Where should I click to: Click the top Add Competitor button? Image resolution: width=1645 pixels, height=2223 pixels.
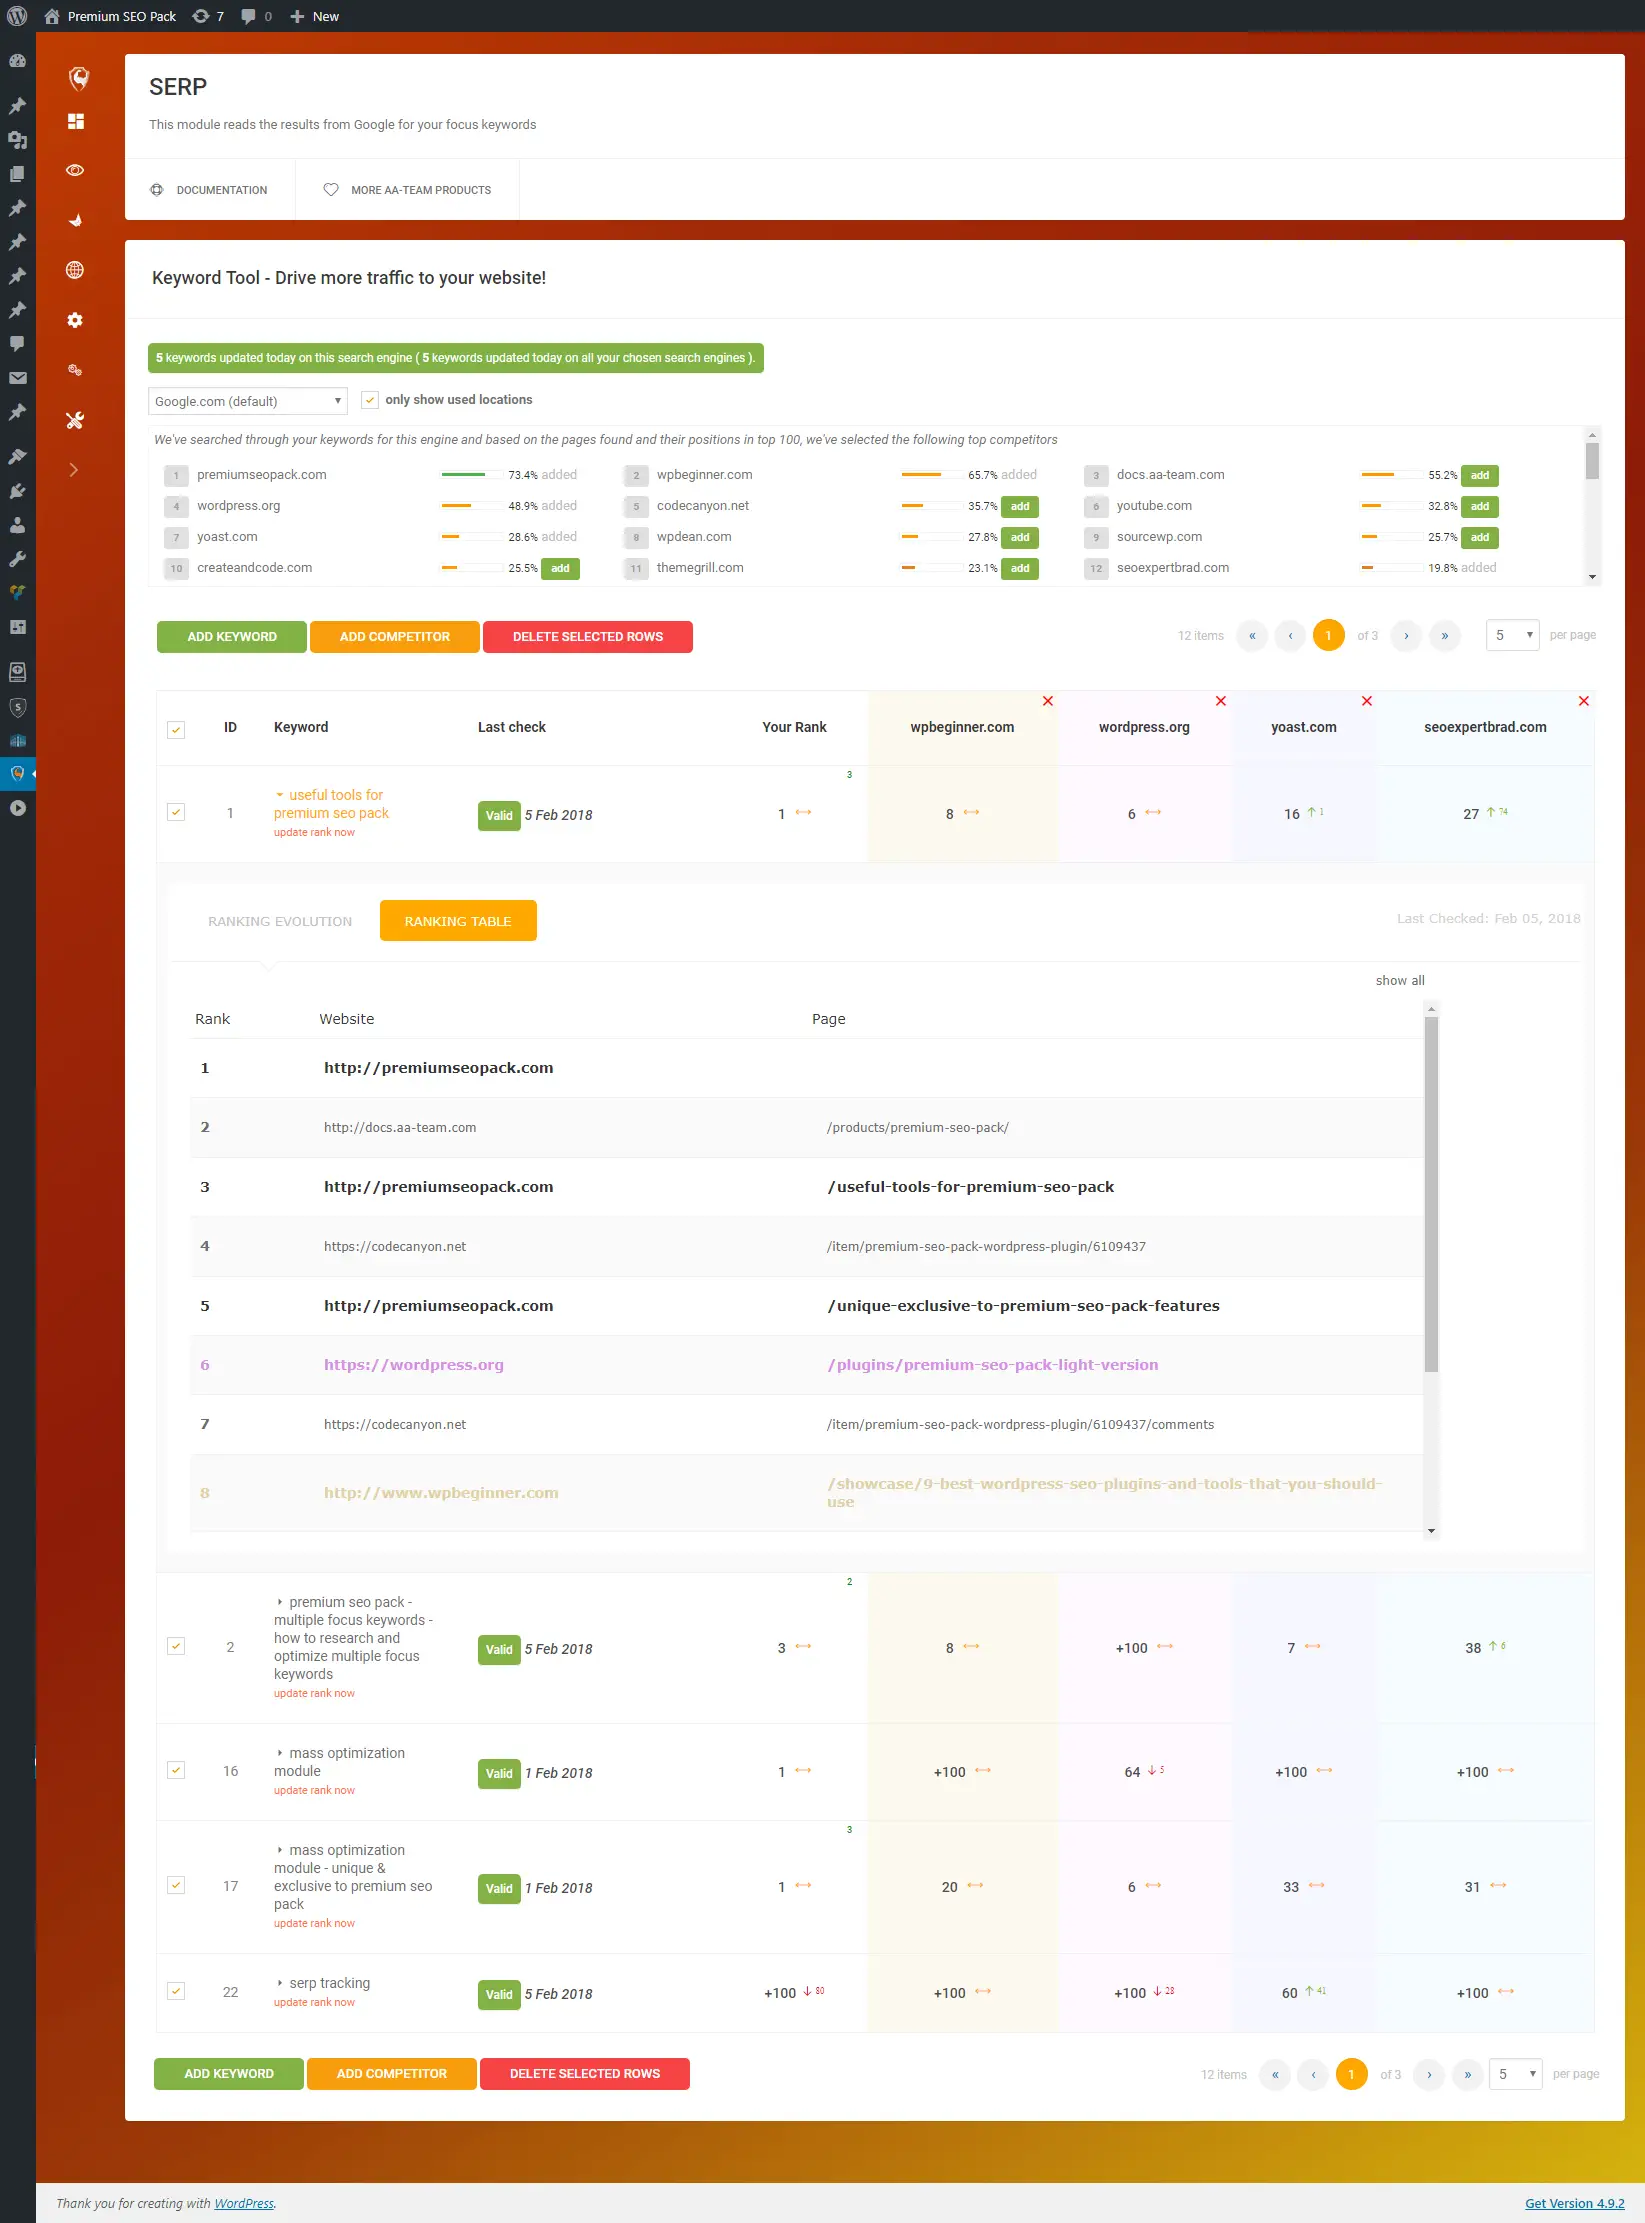coord(395,637)
